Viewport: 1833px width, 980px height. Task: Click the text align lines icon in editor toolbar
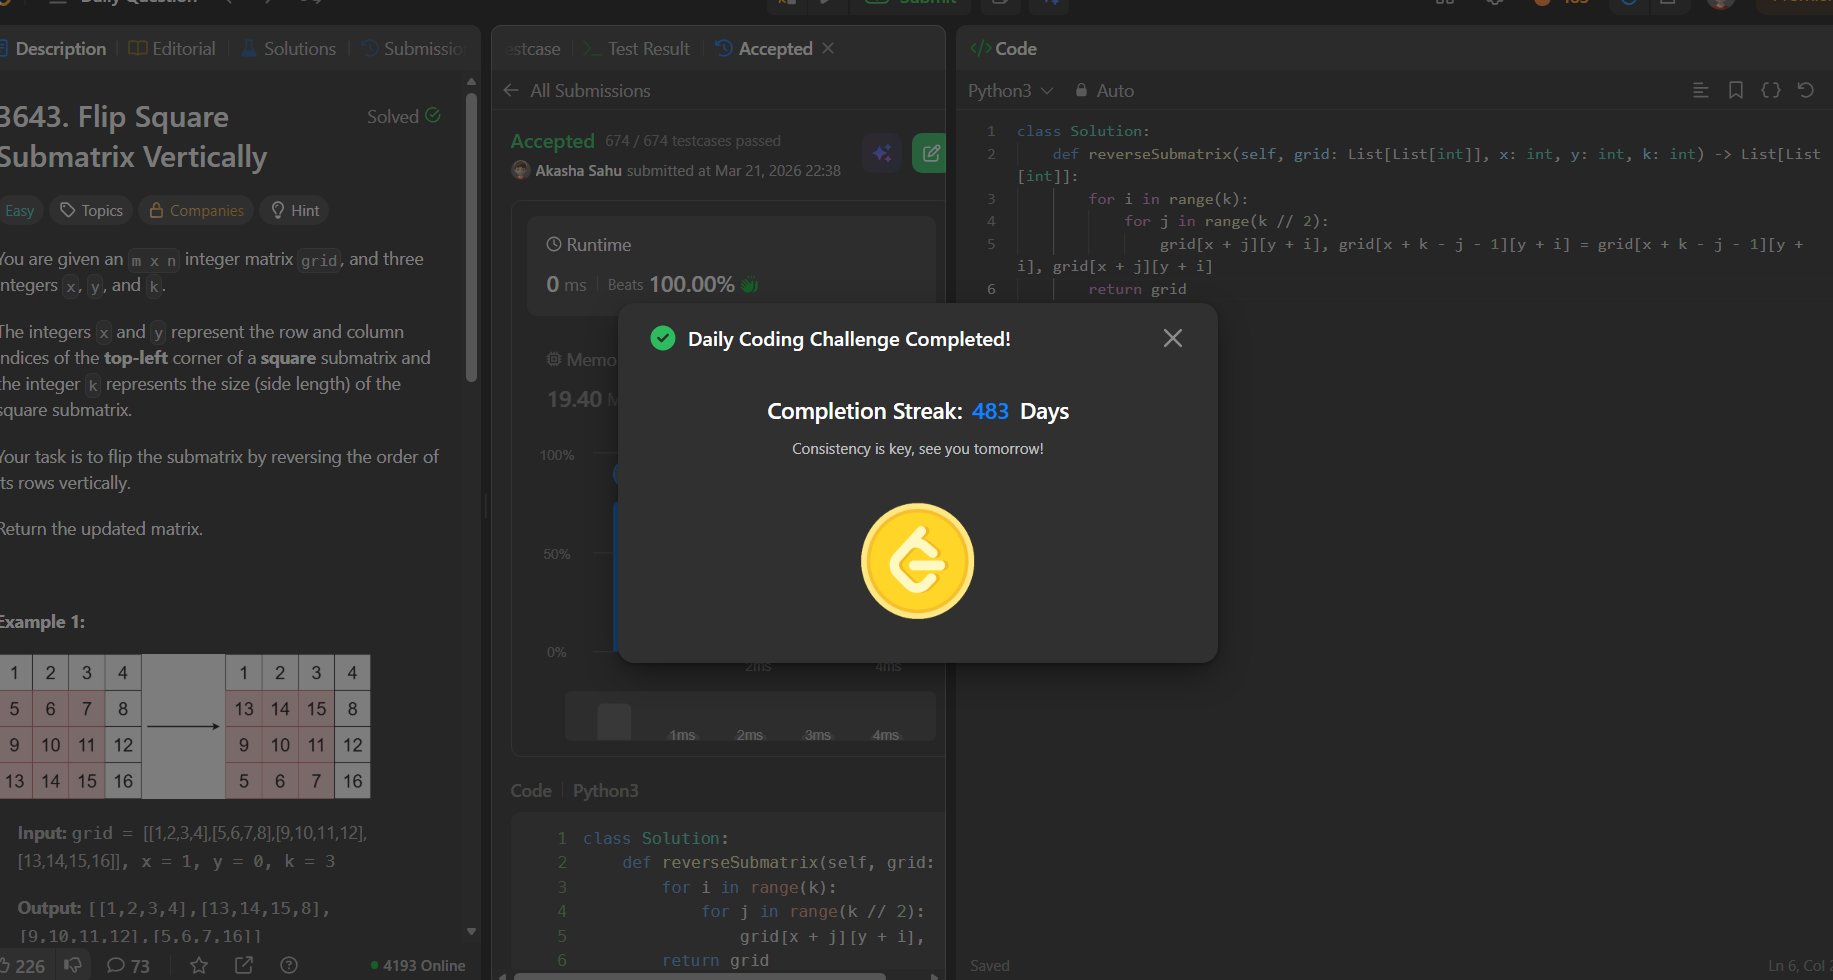click(1700, 90)
